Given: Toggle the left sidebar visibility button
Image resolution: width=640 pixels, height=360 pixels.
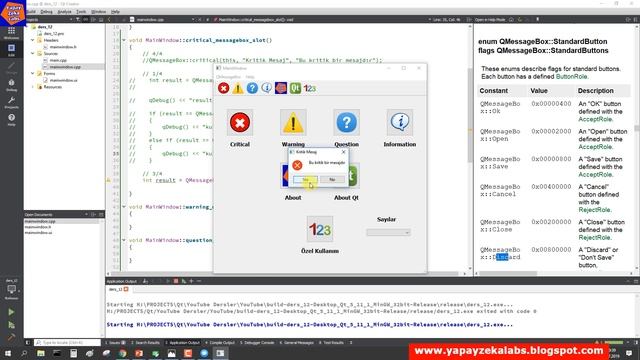Looking at the screenshot, I should pos(28,343).
